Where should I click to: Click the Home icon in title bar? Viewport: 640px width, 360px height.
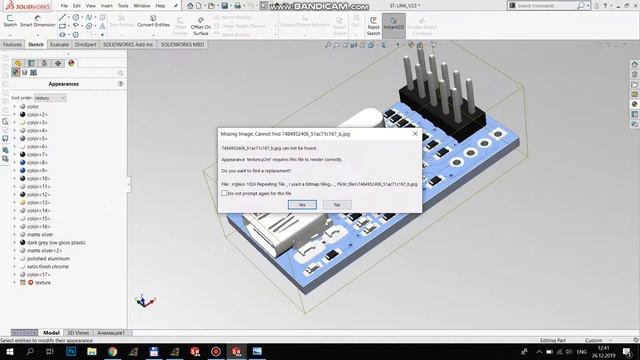click(190, 6)
